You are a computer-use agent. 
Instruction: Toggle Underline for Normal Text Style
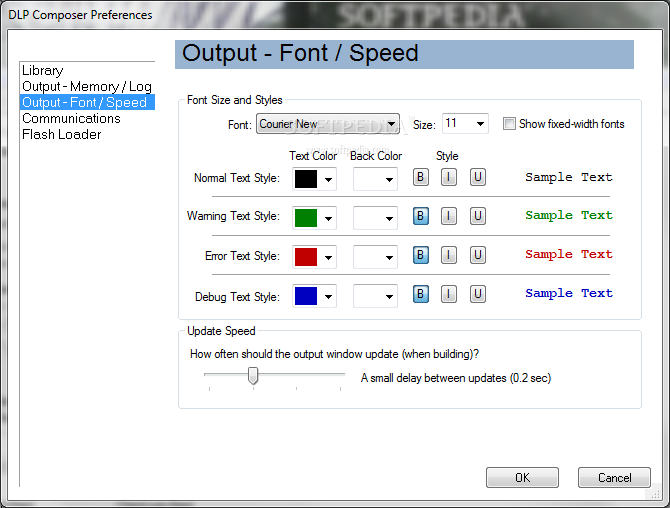pyautogui.click(x=478, y=177)
